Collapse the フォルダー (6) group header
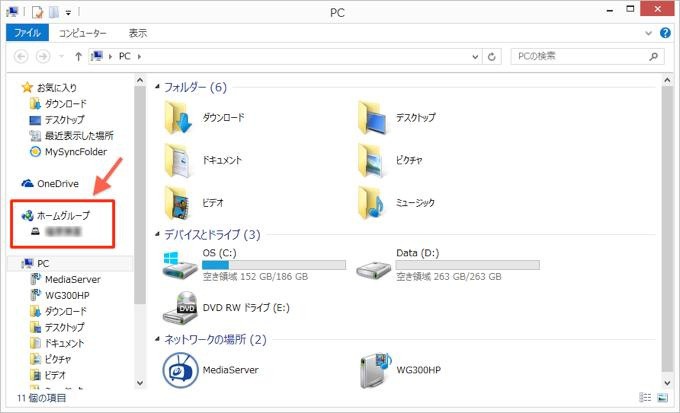Image resolution: width=680 pixels, height=413 pixels. [155, 88]
